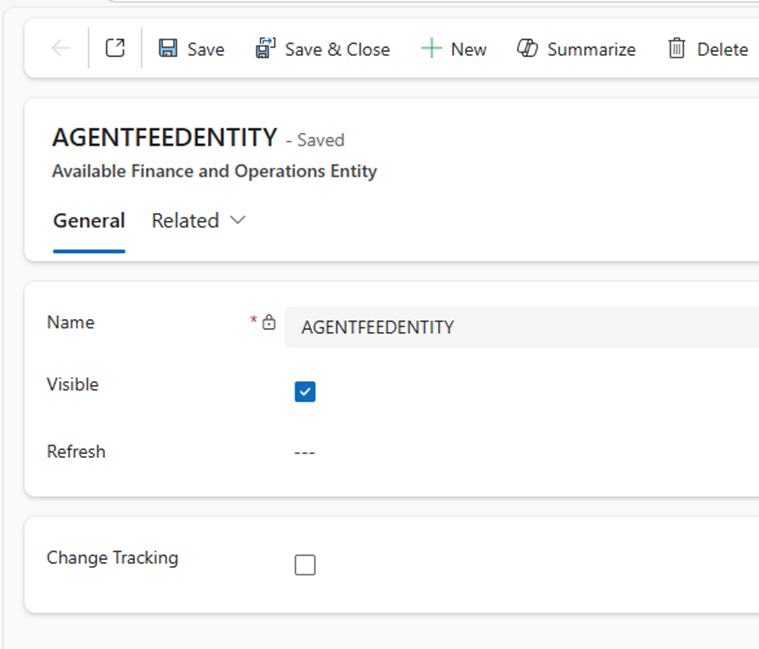Screen dimensions: 759x649
Task: Expand the Related tab chevron
Action: point(238,221)
